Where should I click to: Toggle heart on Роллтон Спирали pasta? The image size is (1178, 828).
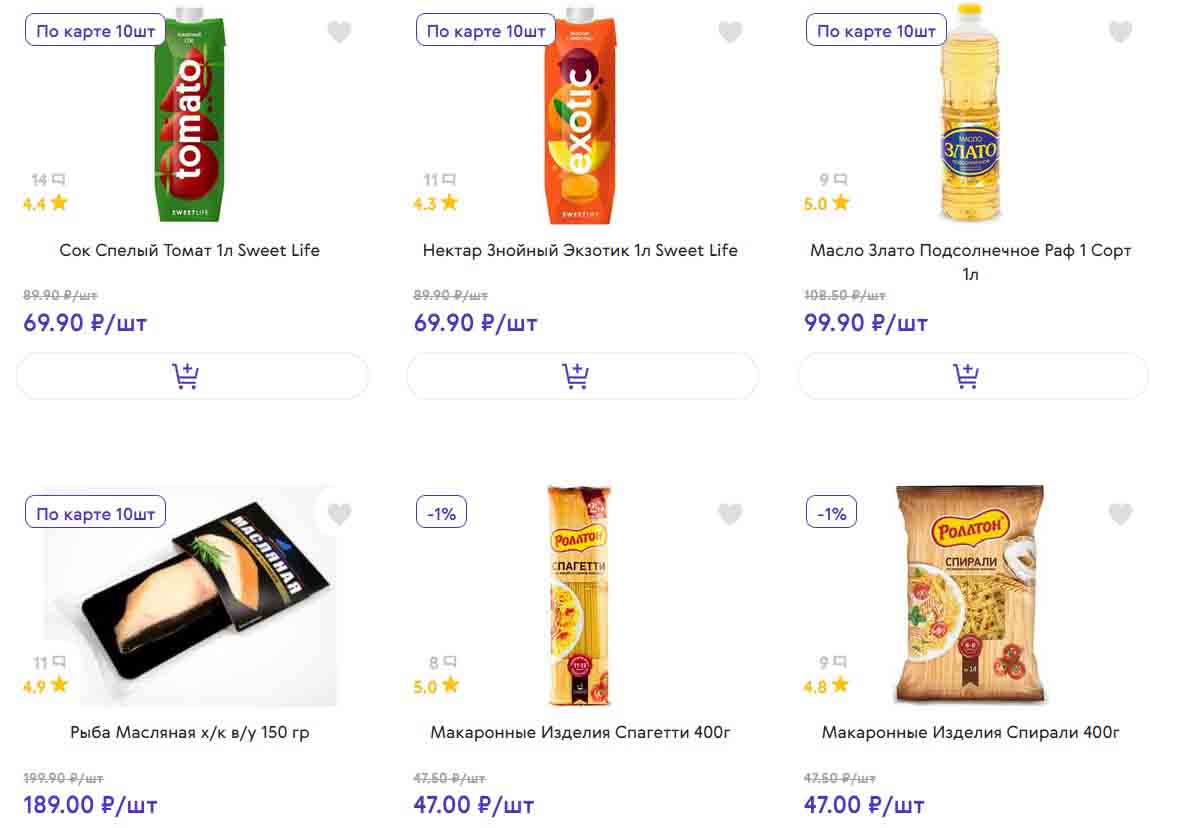click(1120, 514)
